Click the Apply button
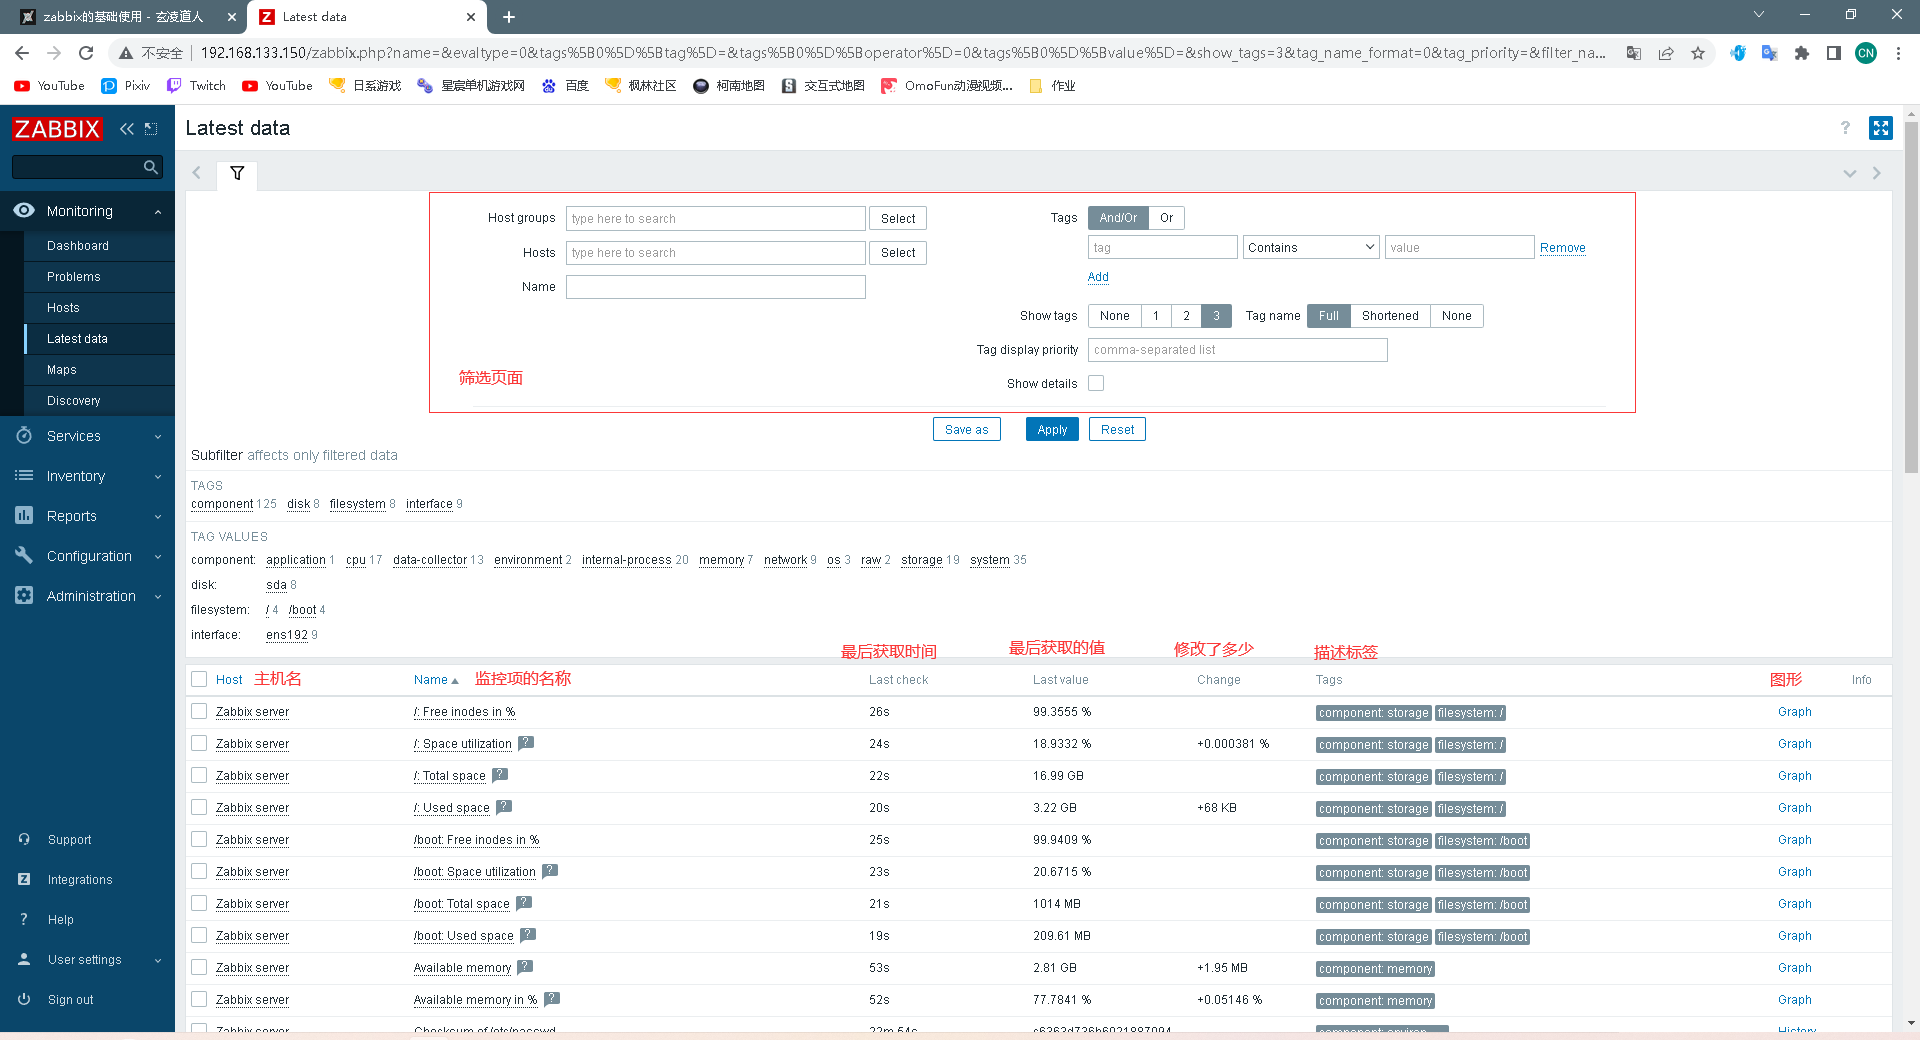 click(x=1051, y=429)
